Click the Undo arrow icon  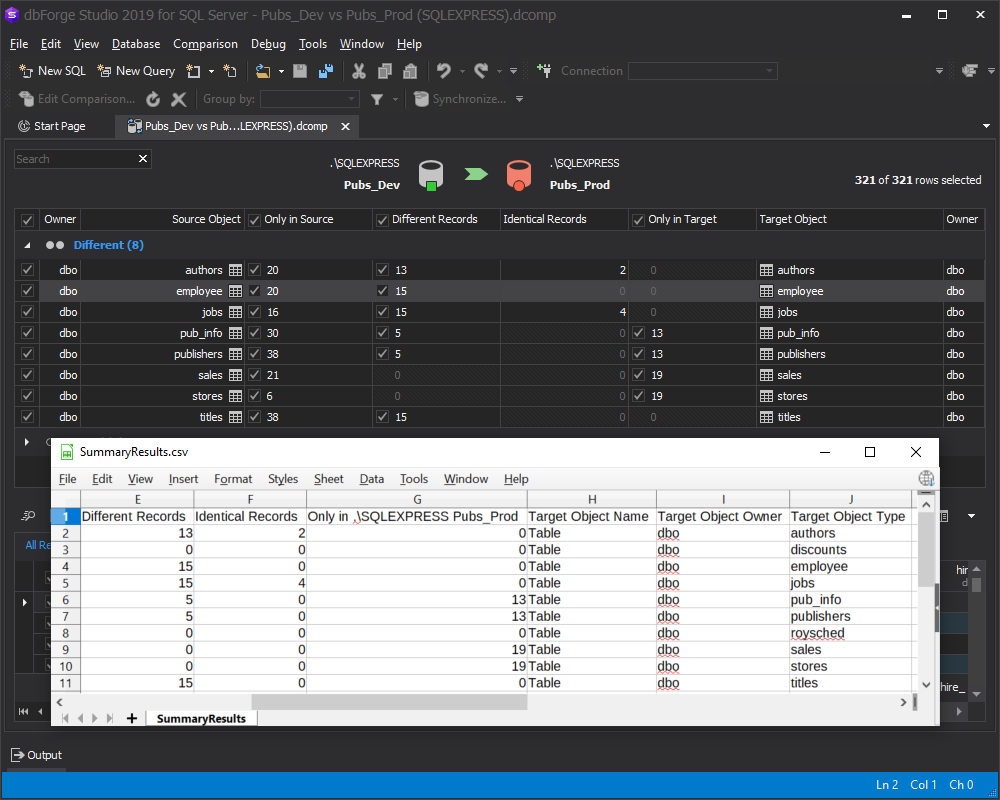444,71
